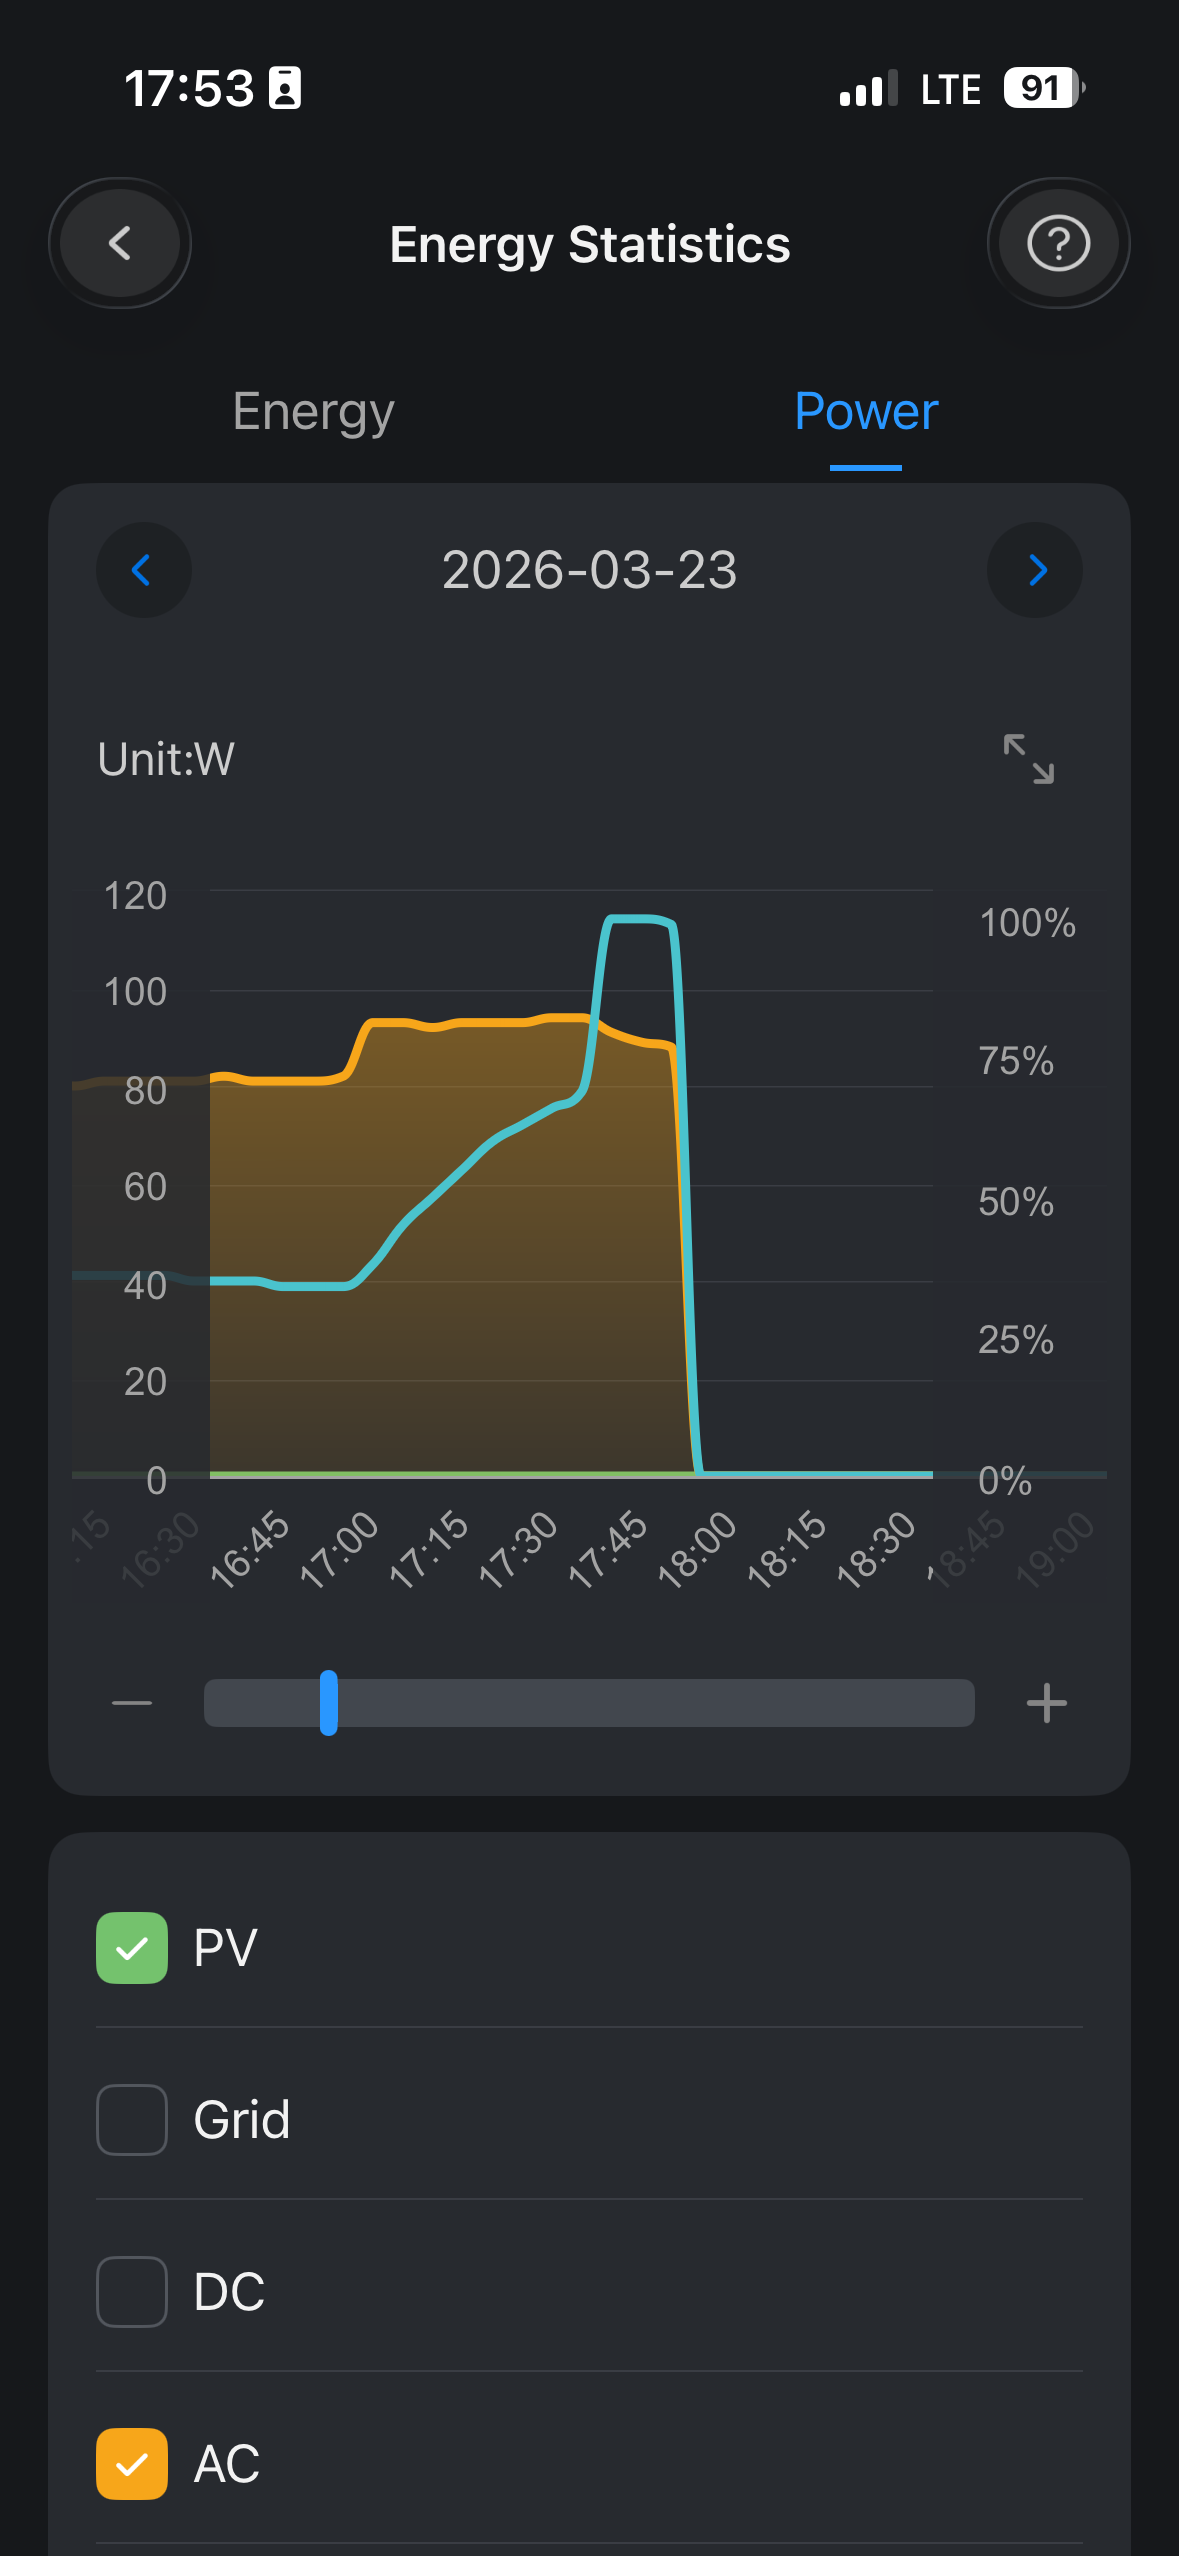The width and height of the screenshot is (1179, 2556).
Task: Open the help question mark icon
Action: coord(1058,243)
